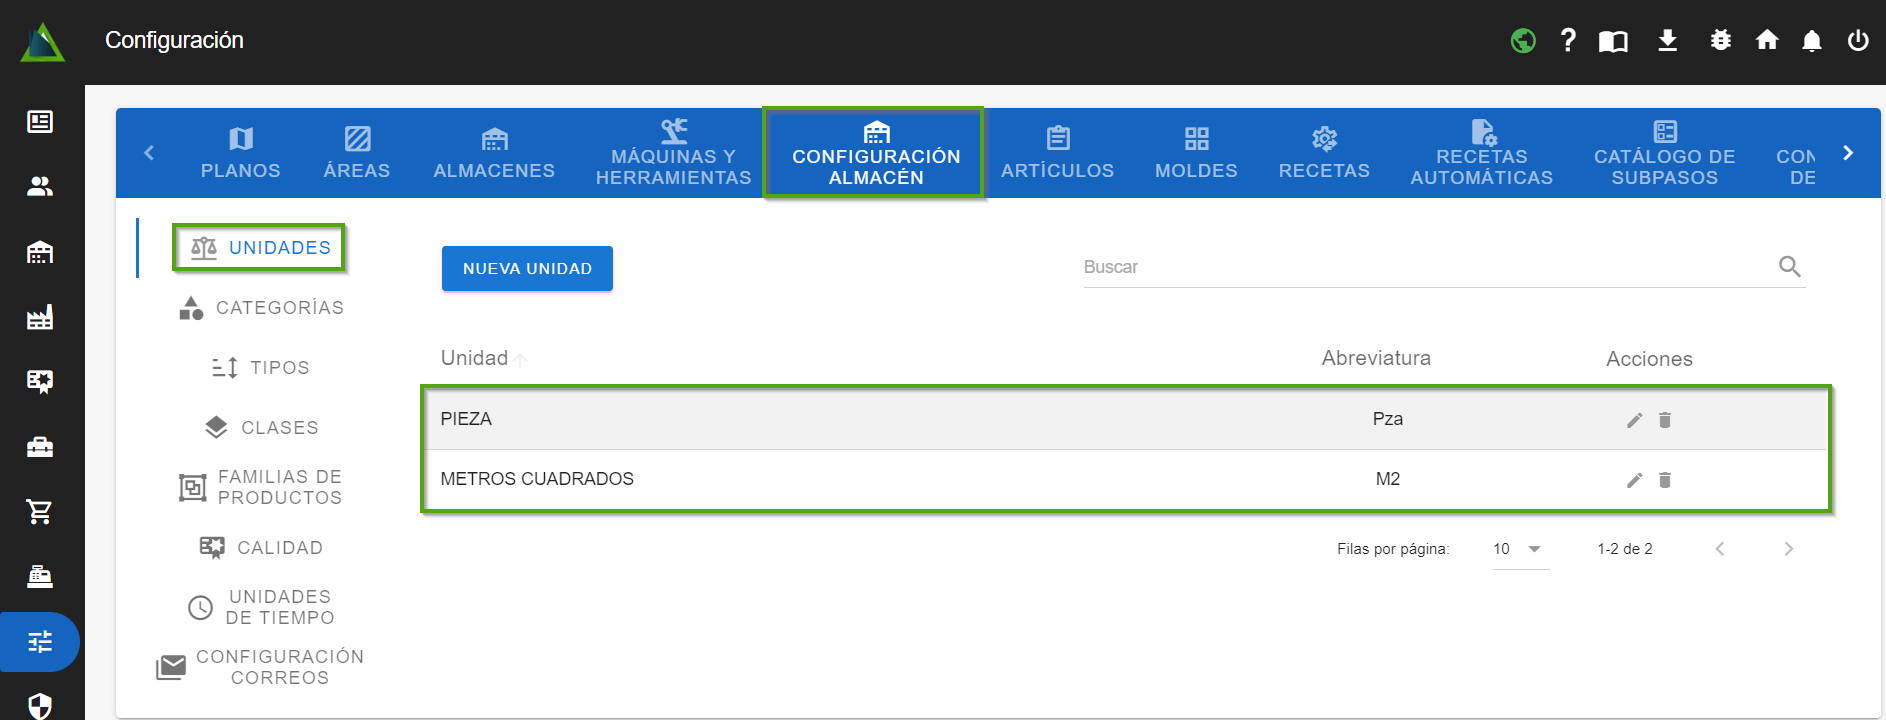Click the power logout icon
The height and width of the screenshot is (720, 1886).
click(x=1857, y=40)
